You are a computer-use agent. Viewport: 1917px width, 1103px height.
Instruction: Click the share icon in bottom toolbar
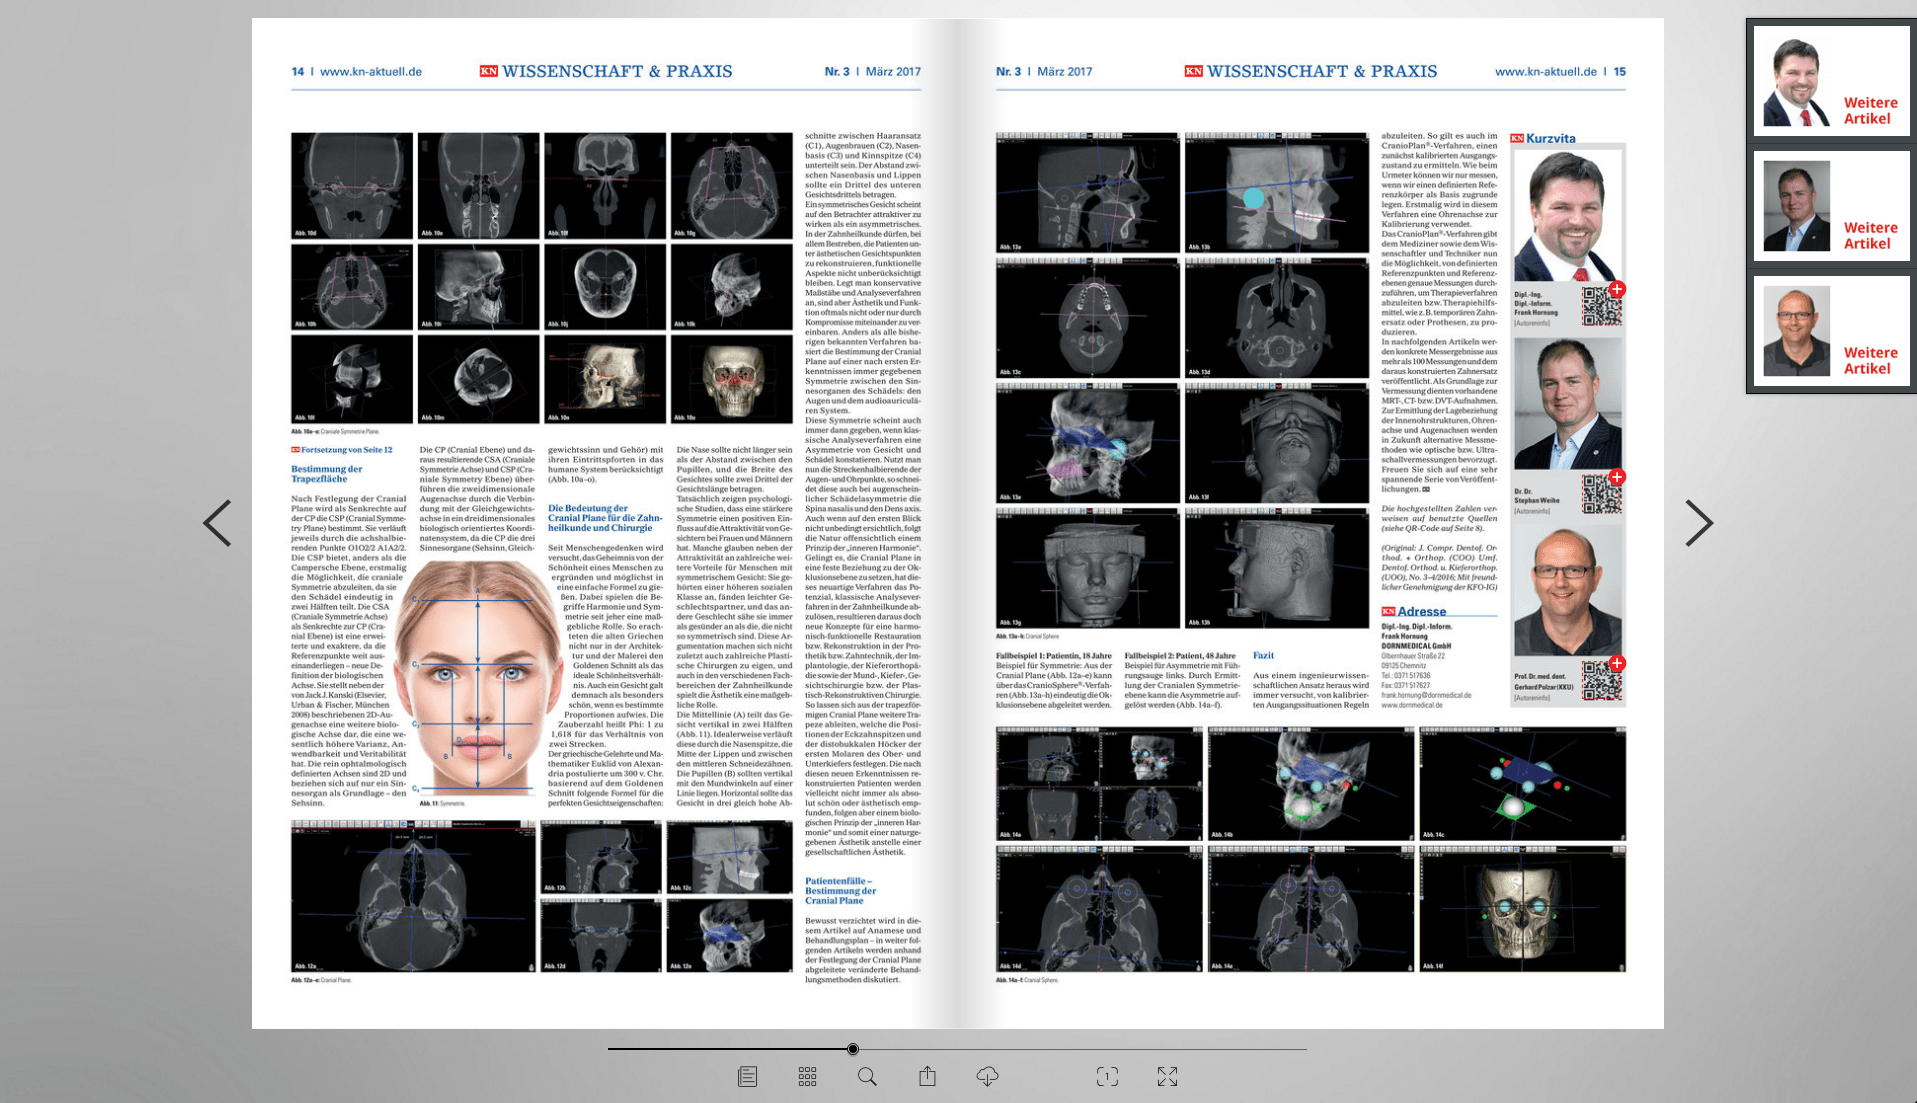[927, 1076]
